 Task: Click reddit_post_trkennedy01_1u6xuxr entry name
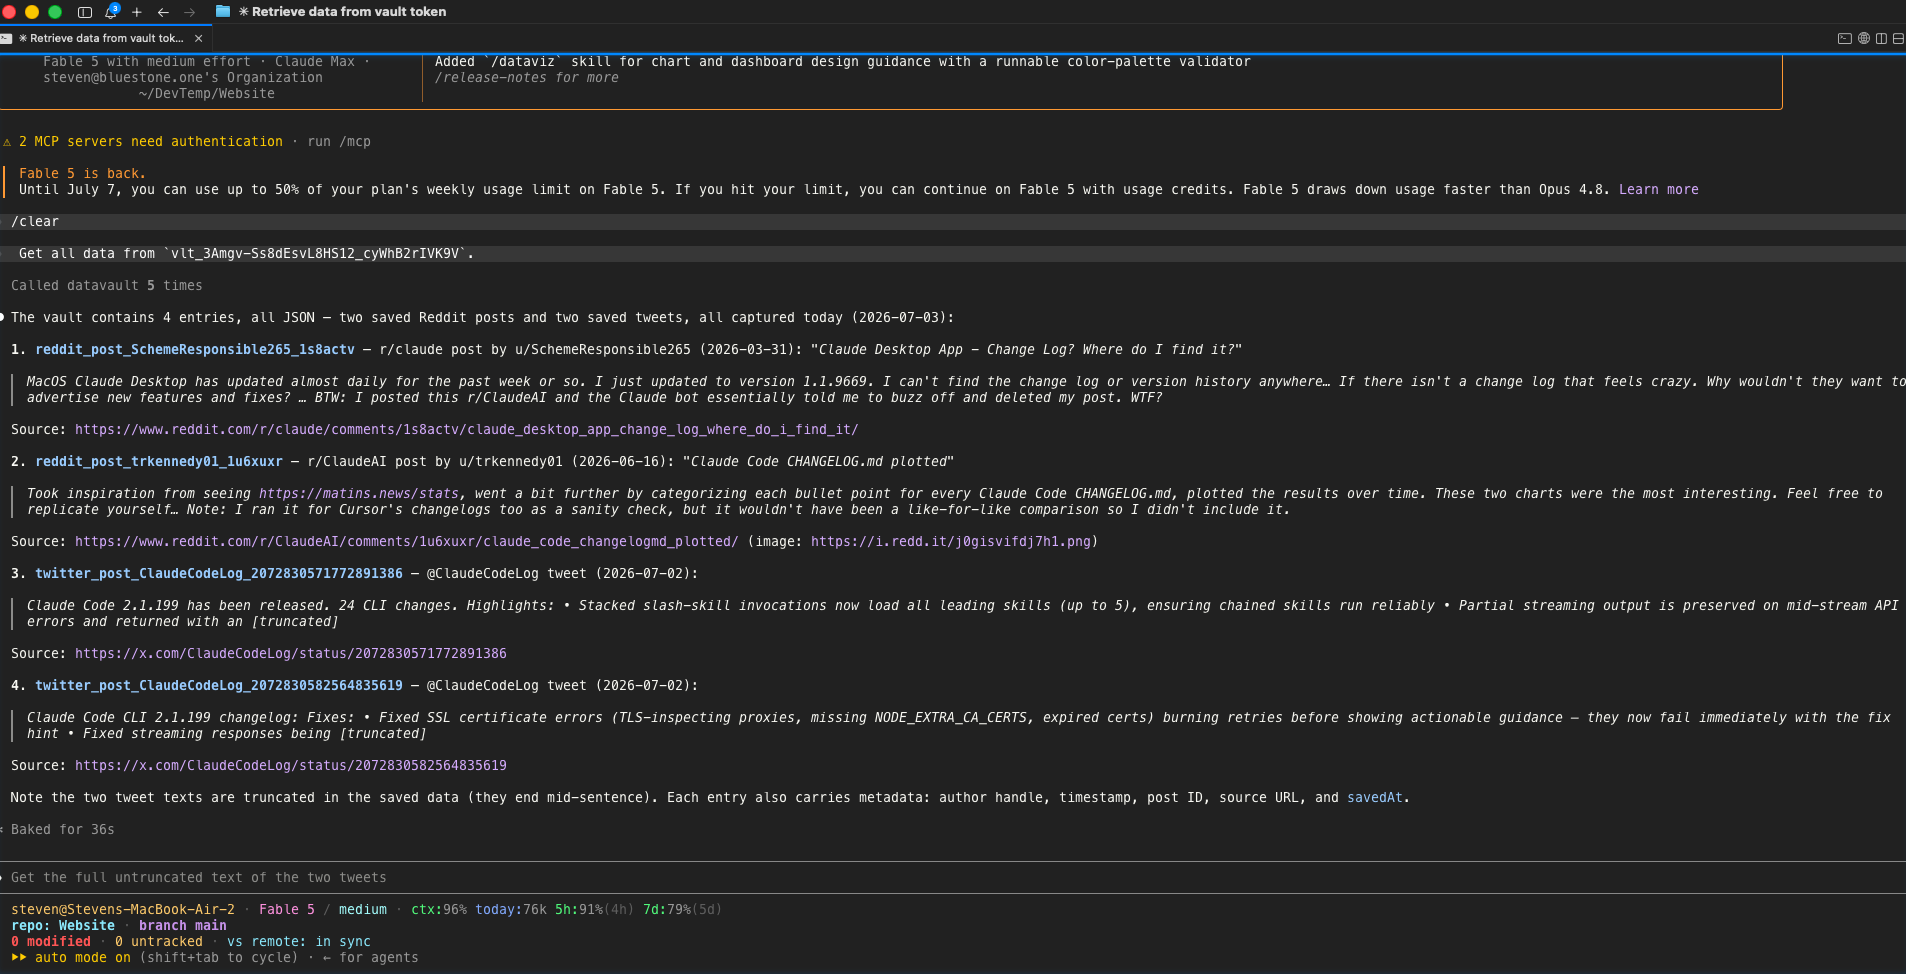(159, 461)
